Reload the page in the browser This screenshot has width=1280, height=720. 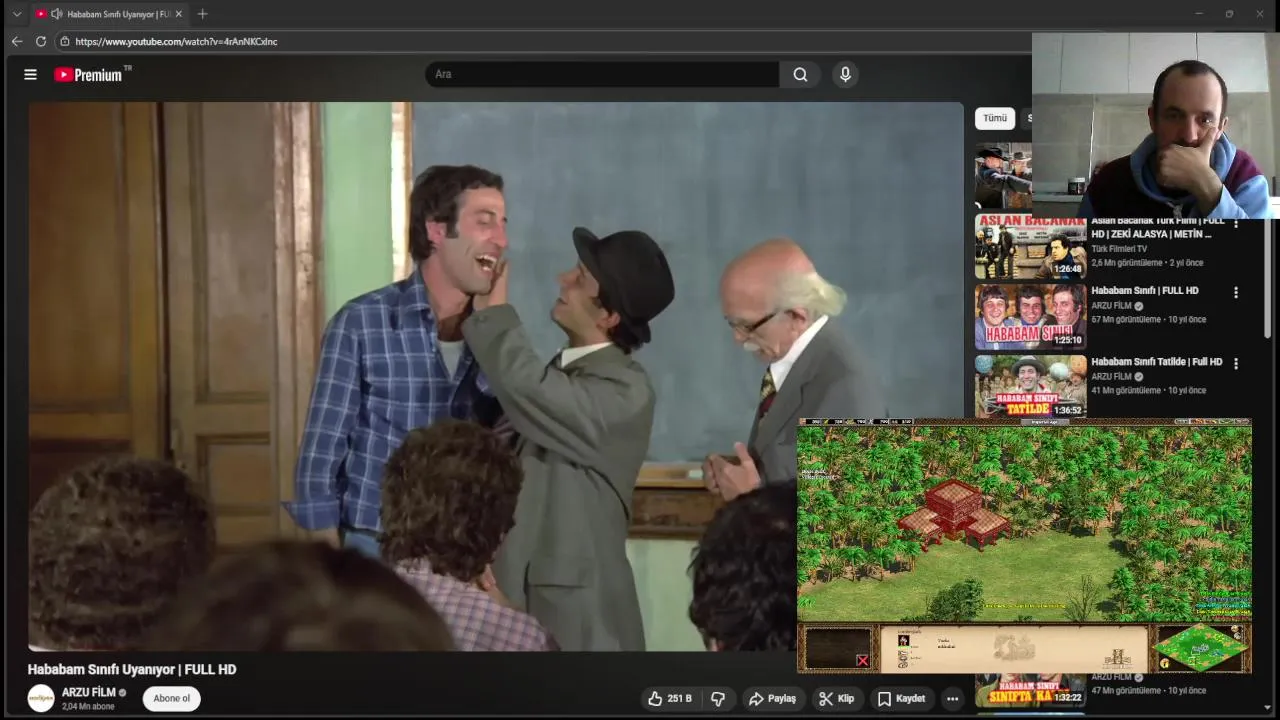41,41
